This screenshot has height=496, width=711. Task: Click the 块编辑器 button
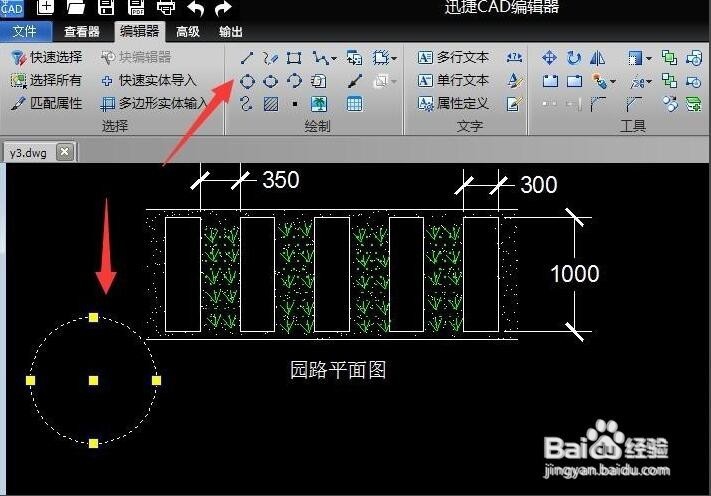point(136,57)
